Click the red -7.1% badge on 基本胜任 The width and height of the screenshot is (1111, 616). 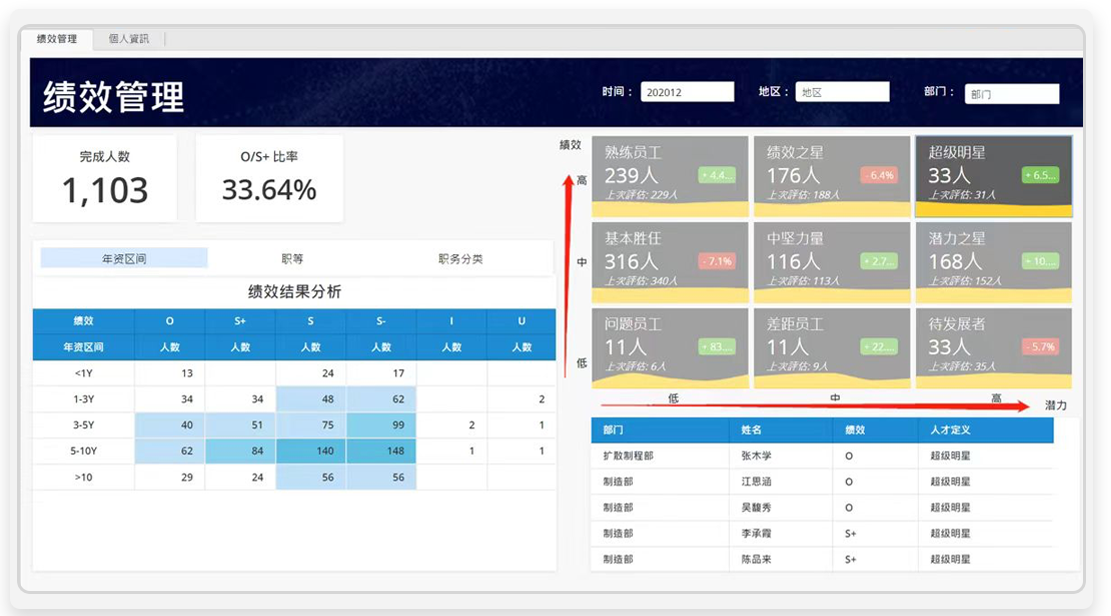tap(716, 262)
